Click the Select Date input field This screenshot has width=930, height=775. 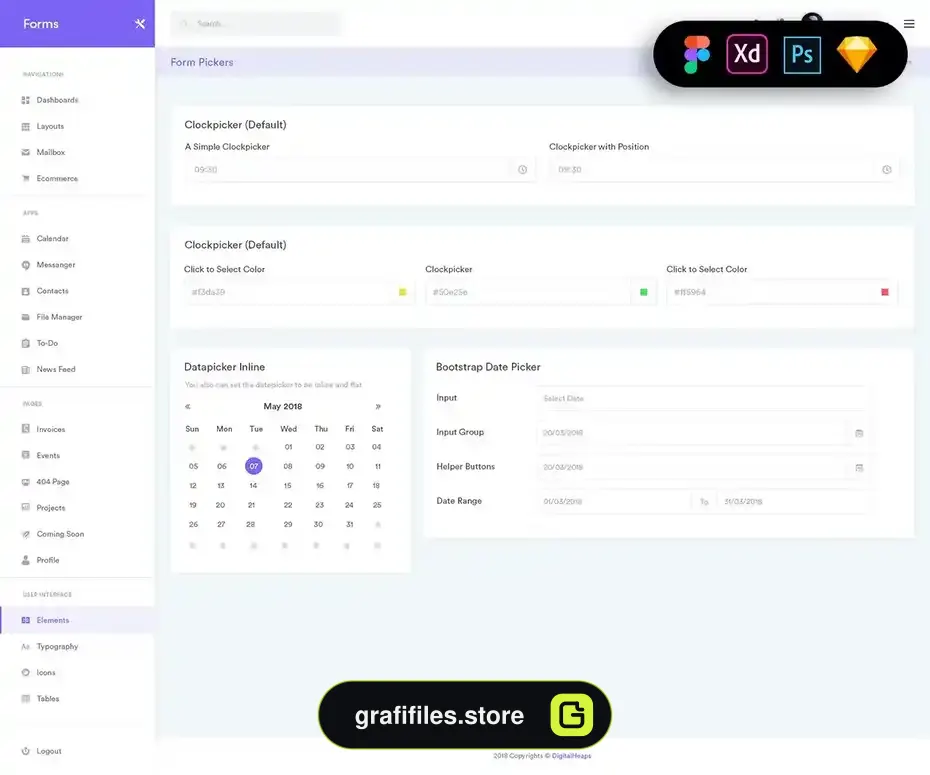click(x=703, y=398)
